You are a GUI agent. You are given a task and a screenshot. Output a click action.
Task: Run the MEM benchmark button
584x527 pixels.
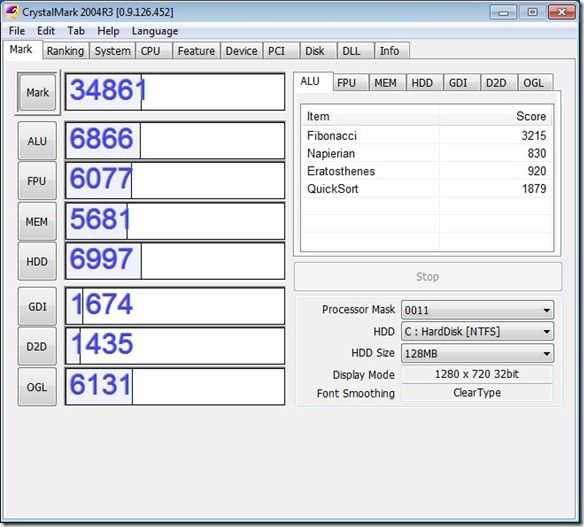coord(37,222)
